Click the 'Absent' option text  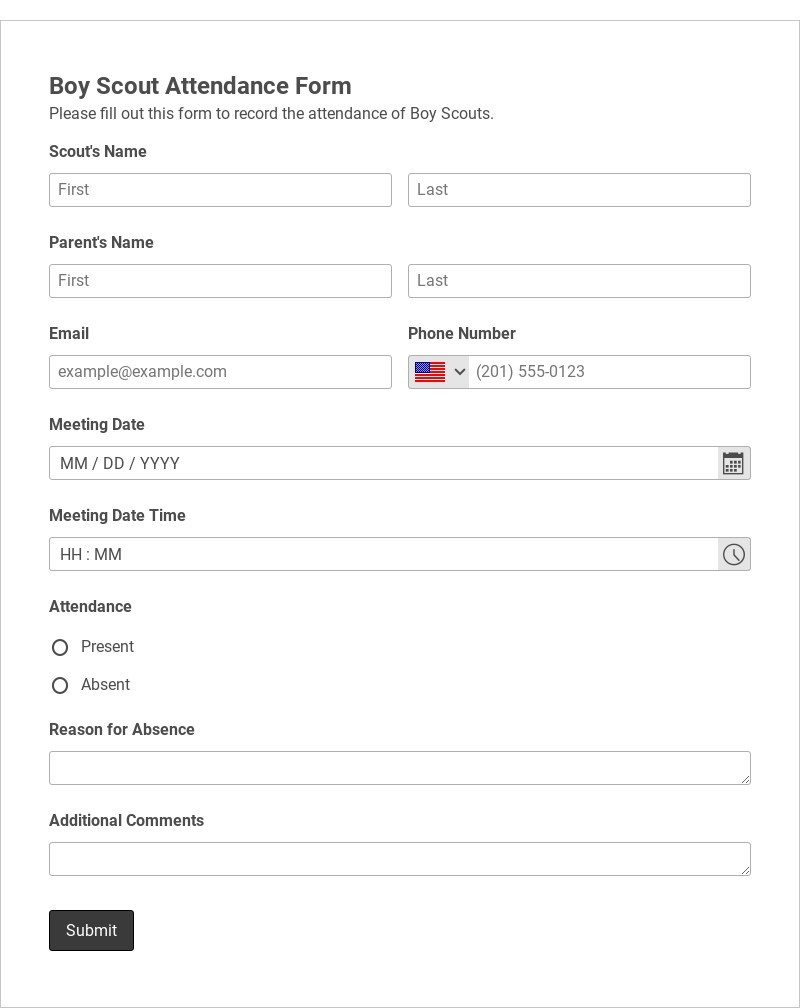[x=105, y=684]
